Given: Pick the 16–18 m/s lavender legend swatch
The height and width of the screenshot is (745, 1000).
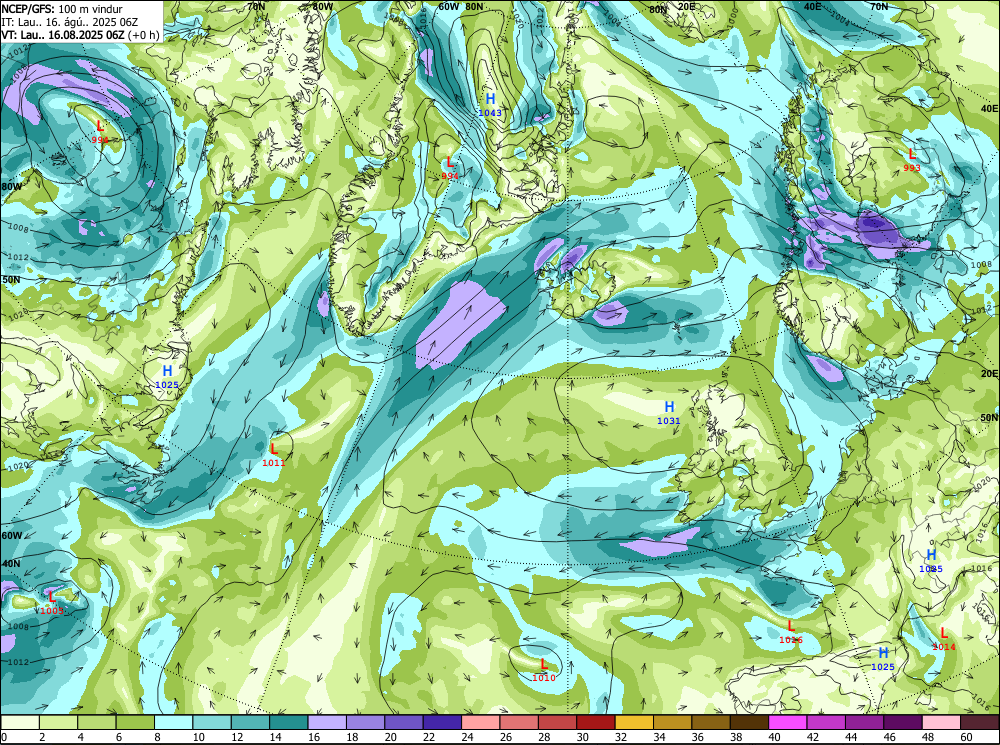Looking at the screenshot, I should [x=327, y=722].
